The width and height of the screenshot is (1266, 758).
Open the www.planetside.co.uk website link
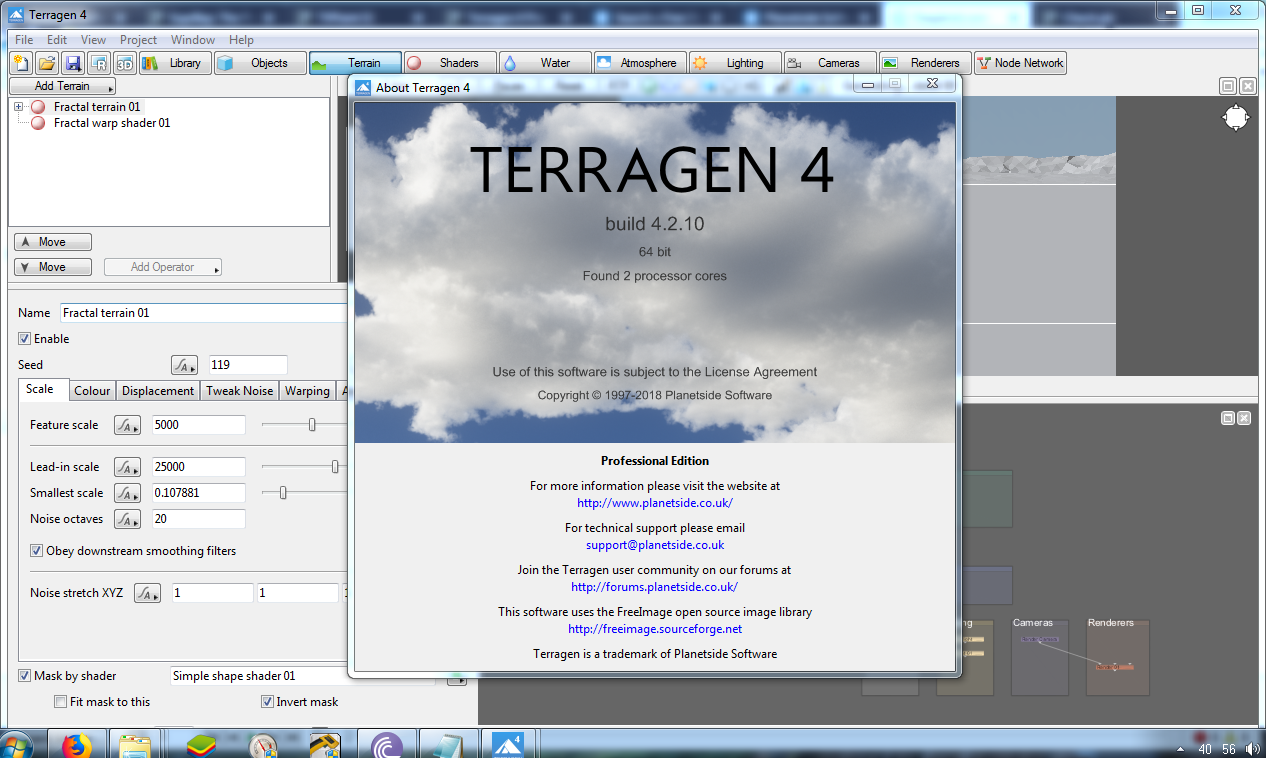coord(655,503)
